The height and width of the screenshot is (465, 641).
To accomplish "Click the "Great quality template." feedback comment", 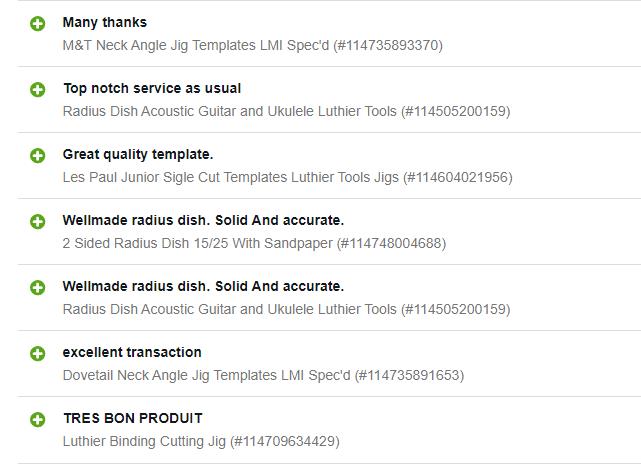I will 138,154.
